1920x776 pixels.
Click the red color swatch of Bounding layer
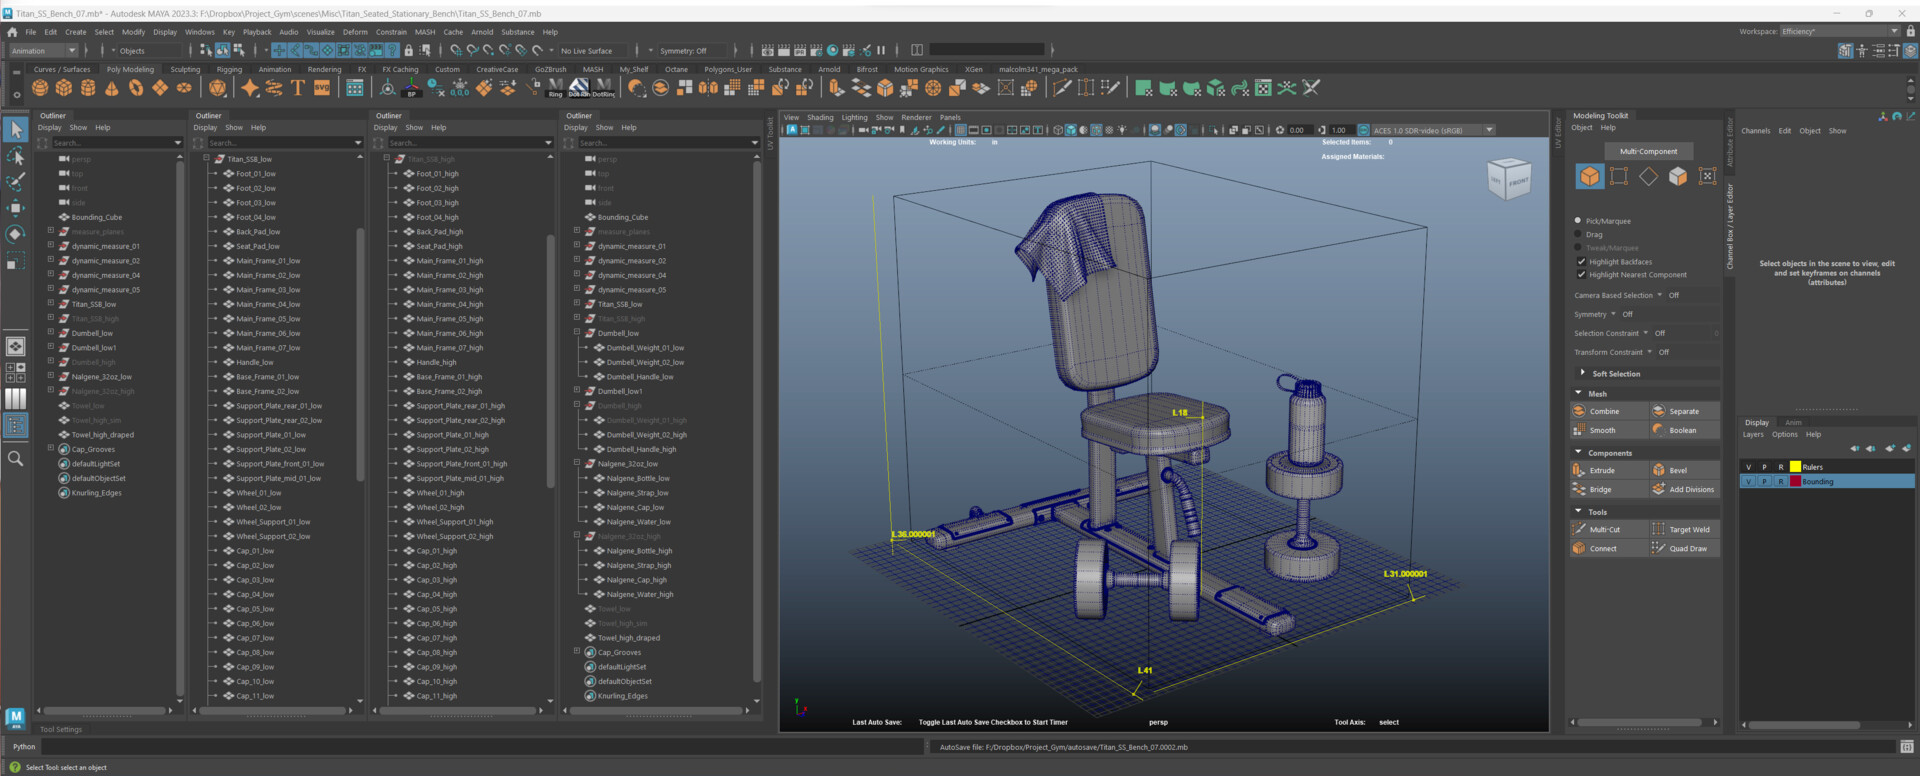1795,482
